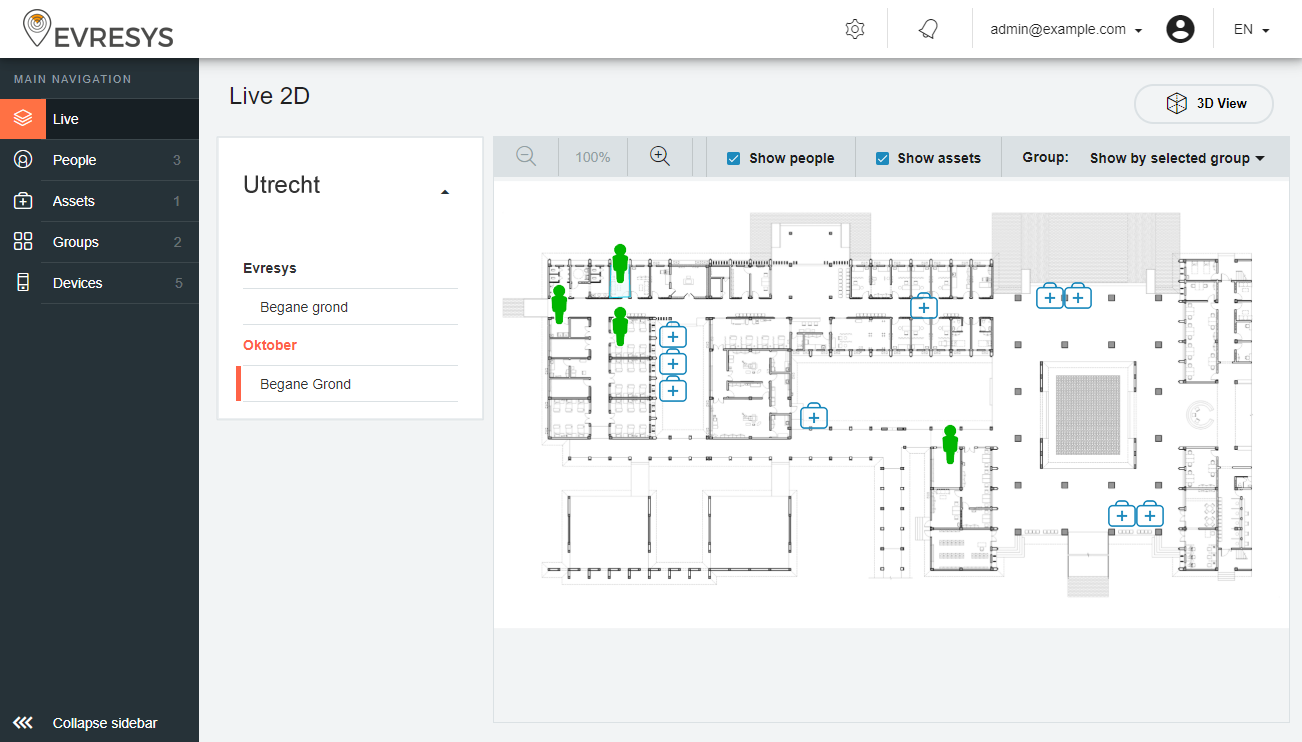1302x742 pixels.
Task: Uncheck the Show assets checkbox
Action: 882,158
